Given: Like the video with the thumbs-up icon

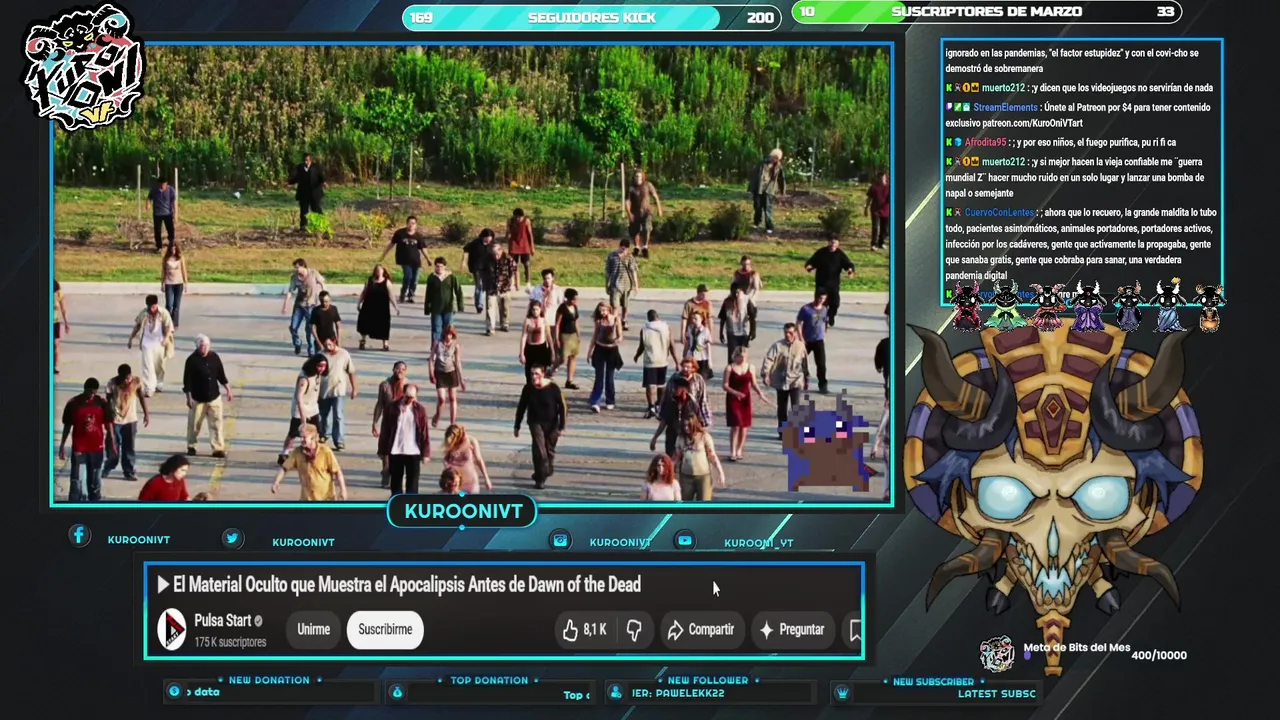Looking at the screenshot, I should coord(570,630).
